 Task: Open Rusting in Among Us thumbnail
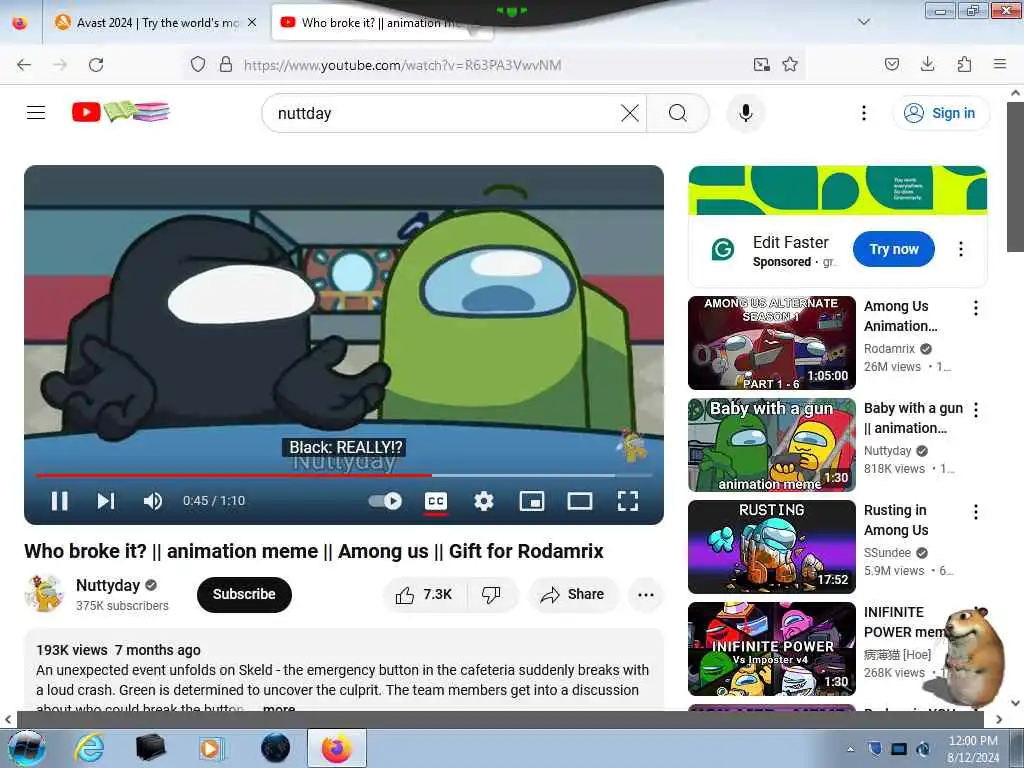point(772,547)
